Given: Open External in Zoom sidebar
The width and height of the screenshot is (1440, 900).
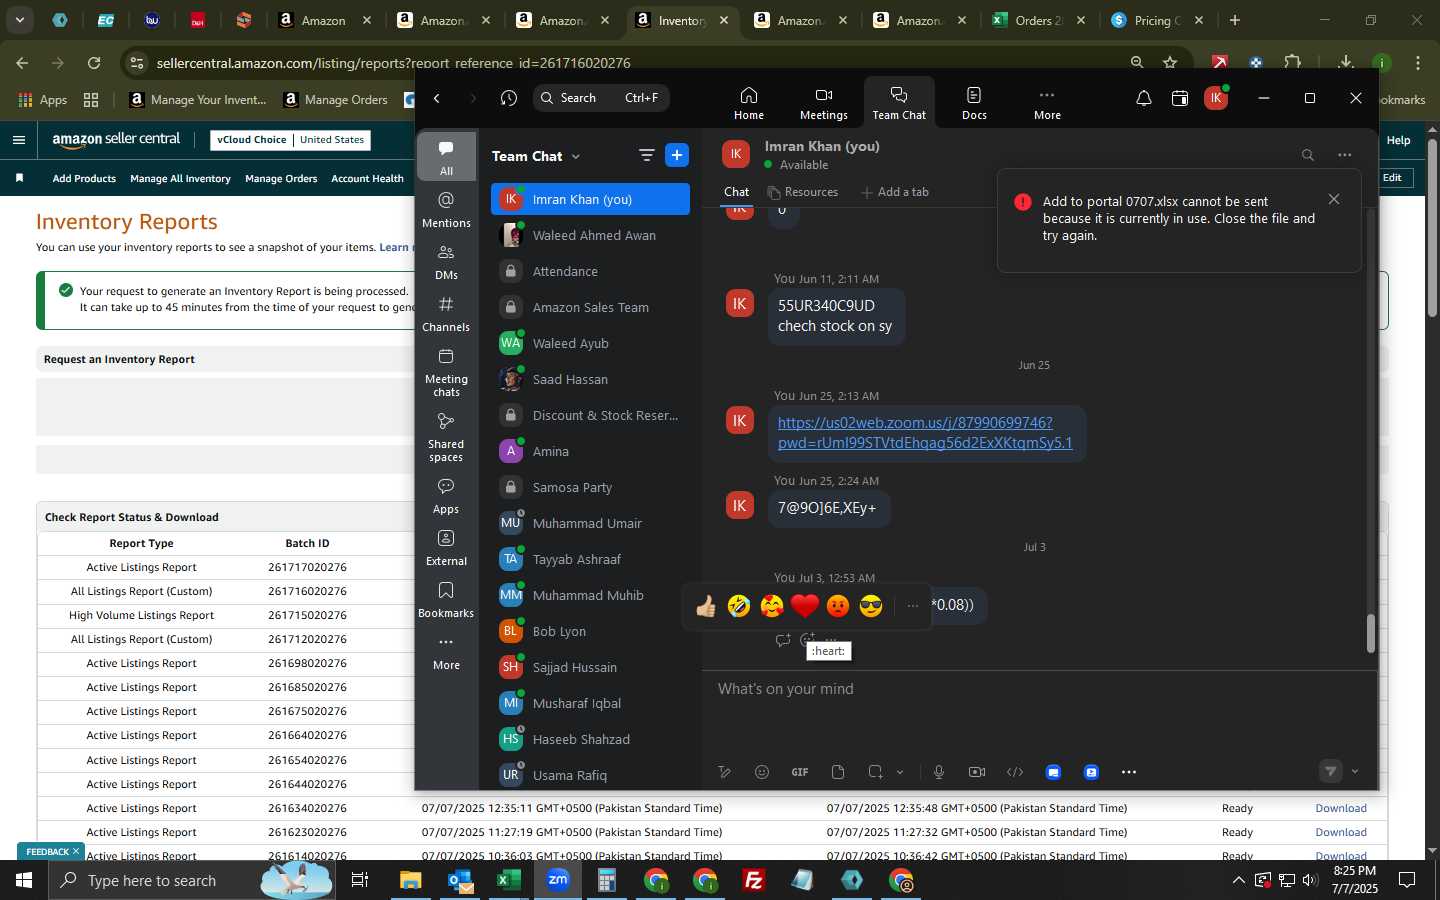Looking at the screenshot, I should pos(446,548).
